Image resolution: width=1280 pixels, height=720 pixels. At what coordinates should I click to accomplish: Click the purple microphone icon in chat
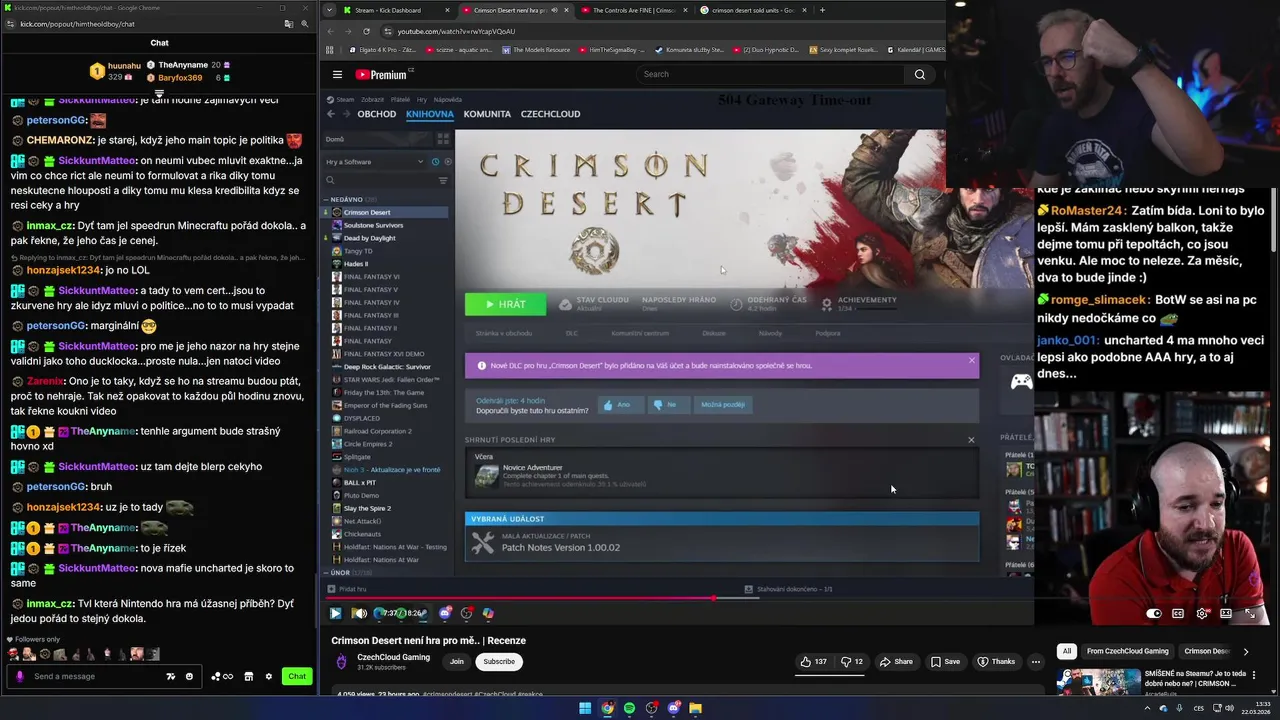20,676
